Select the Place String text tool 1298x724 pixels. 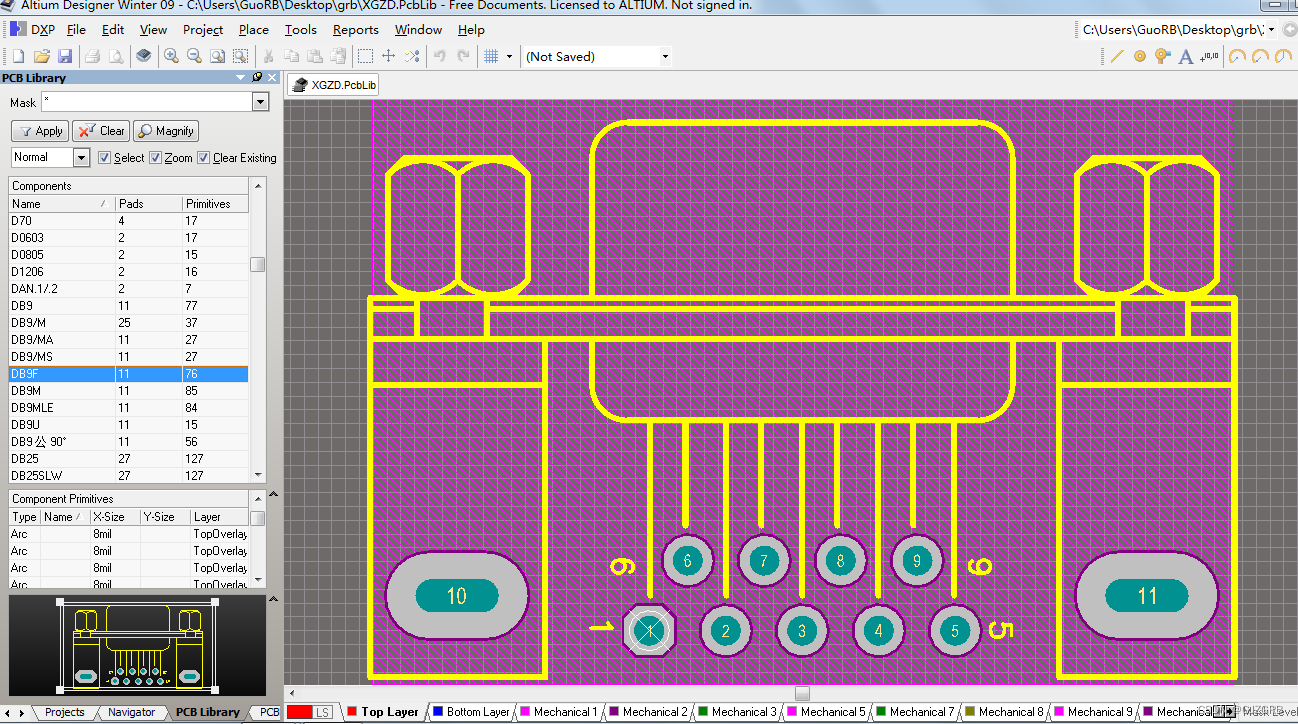[1185, 55]
